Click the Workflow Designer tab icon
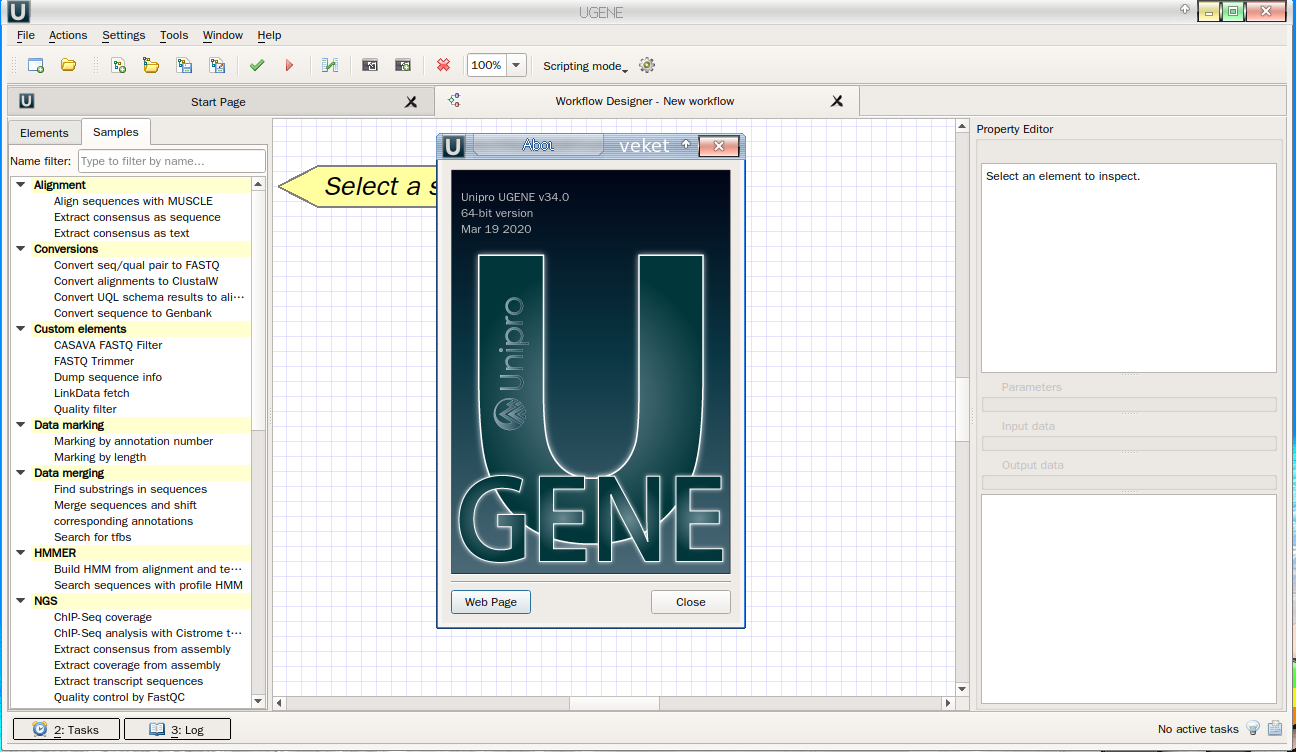 pyautogui.click(x=453, y=100)
